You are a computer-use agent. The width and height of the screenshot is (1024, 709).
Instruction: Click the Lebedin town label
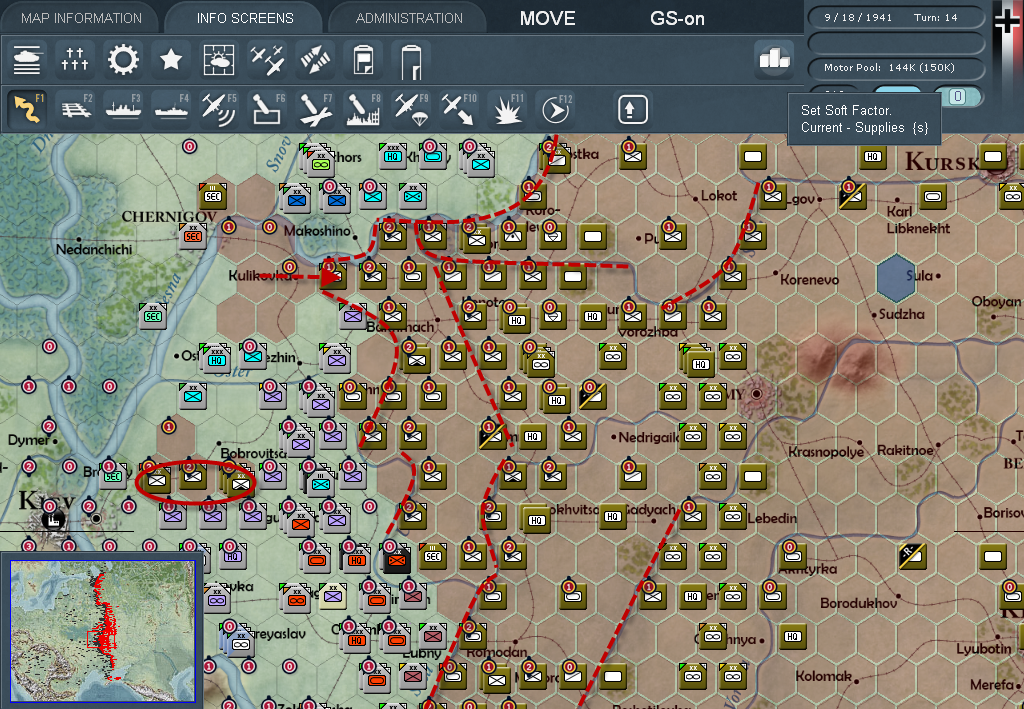[x=773, y=518]
